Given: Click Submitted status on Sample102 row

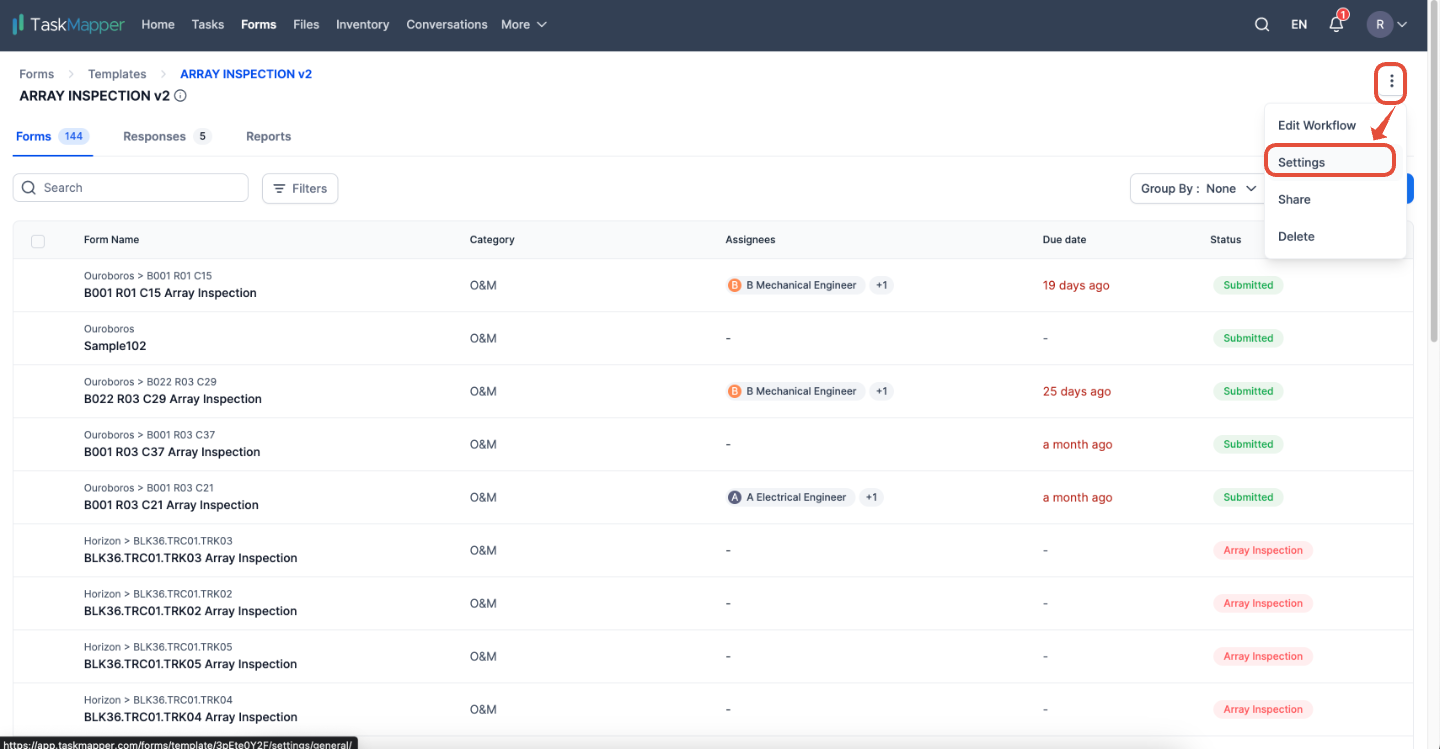Looking at the screenshot, I should (1248, 338).
